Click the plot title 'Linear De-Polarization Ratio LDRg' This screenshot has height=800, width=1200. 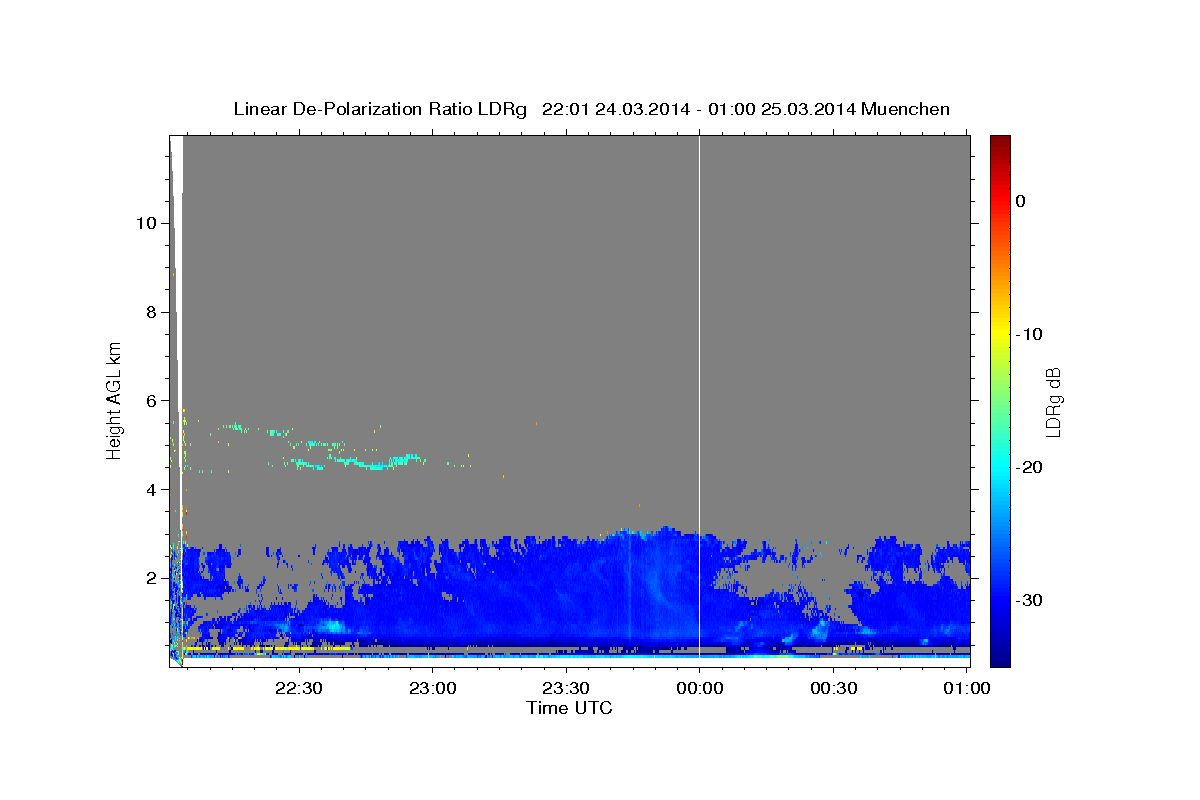pos(380,109)
